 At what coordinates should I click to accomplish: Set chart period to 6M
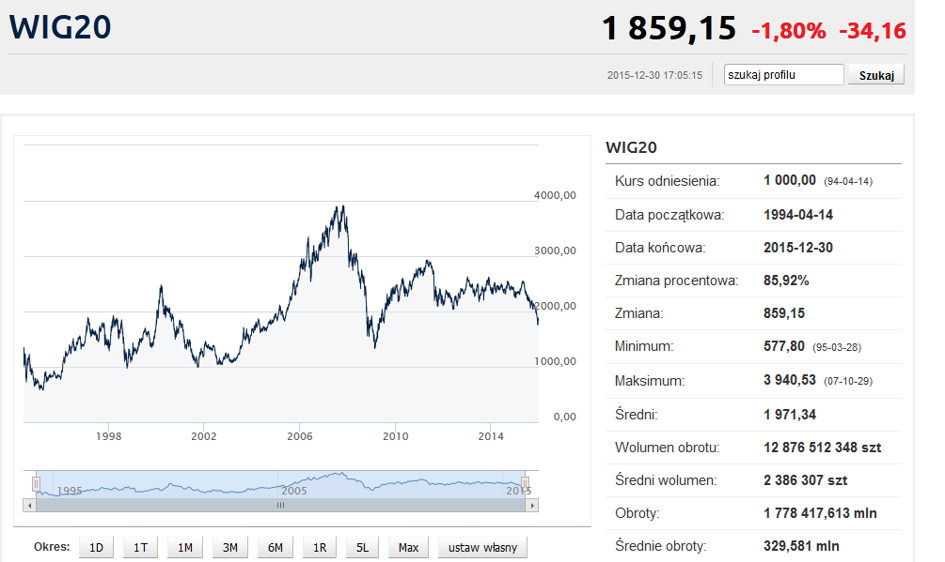pos(275,547)
